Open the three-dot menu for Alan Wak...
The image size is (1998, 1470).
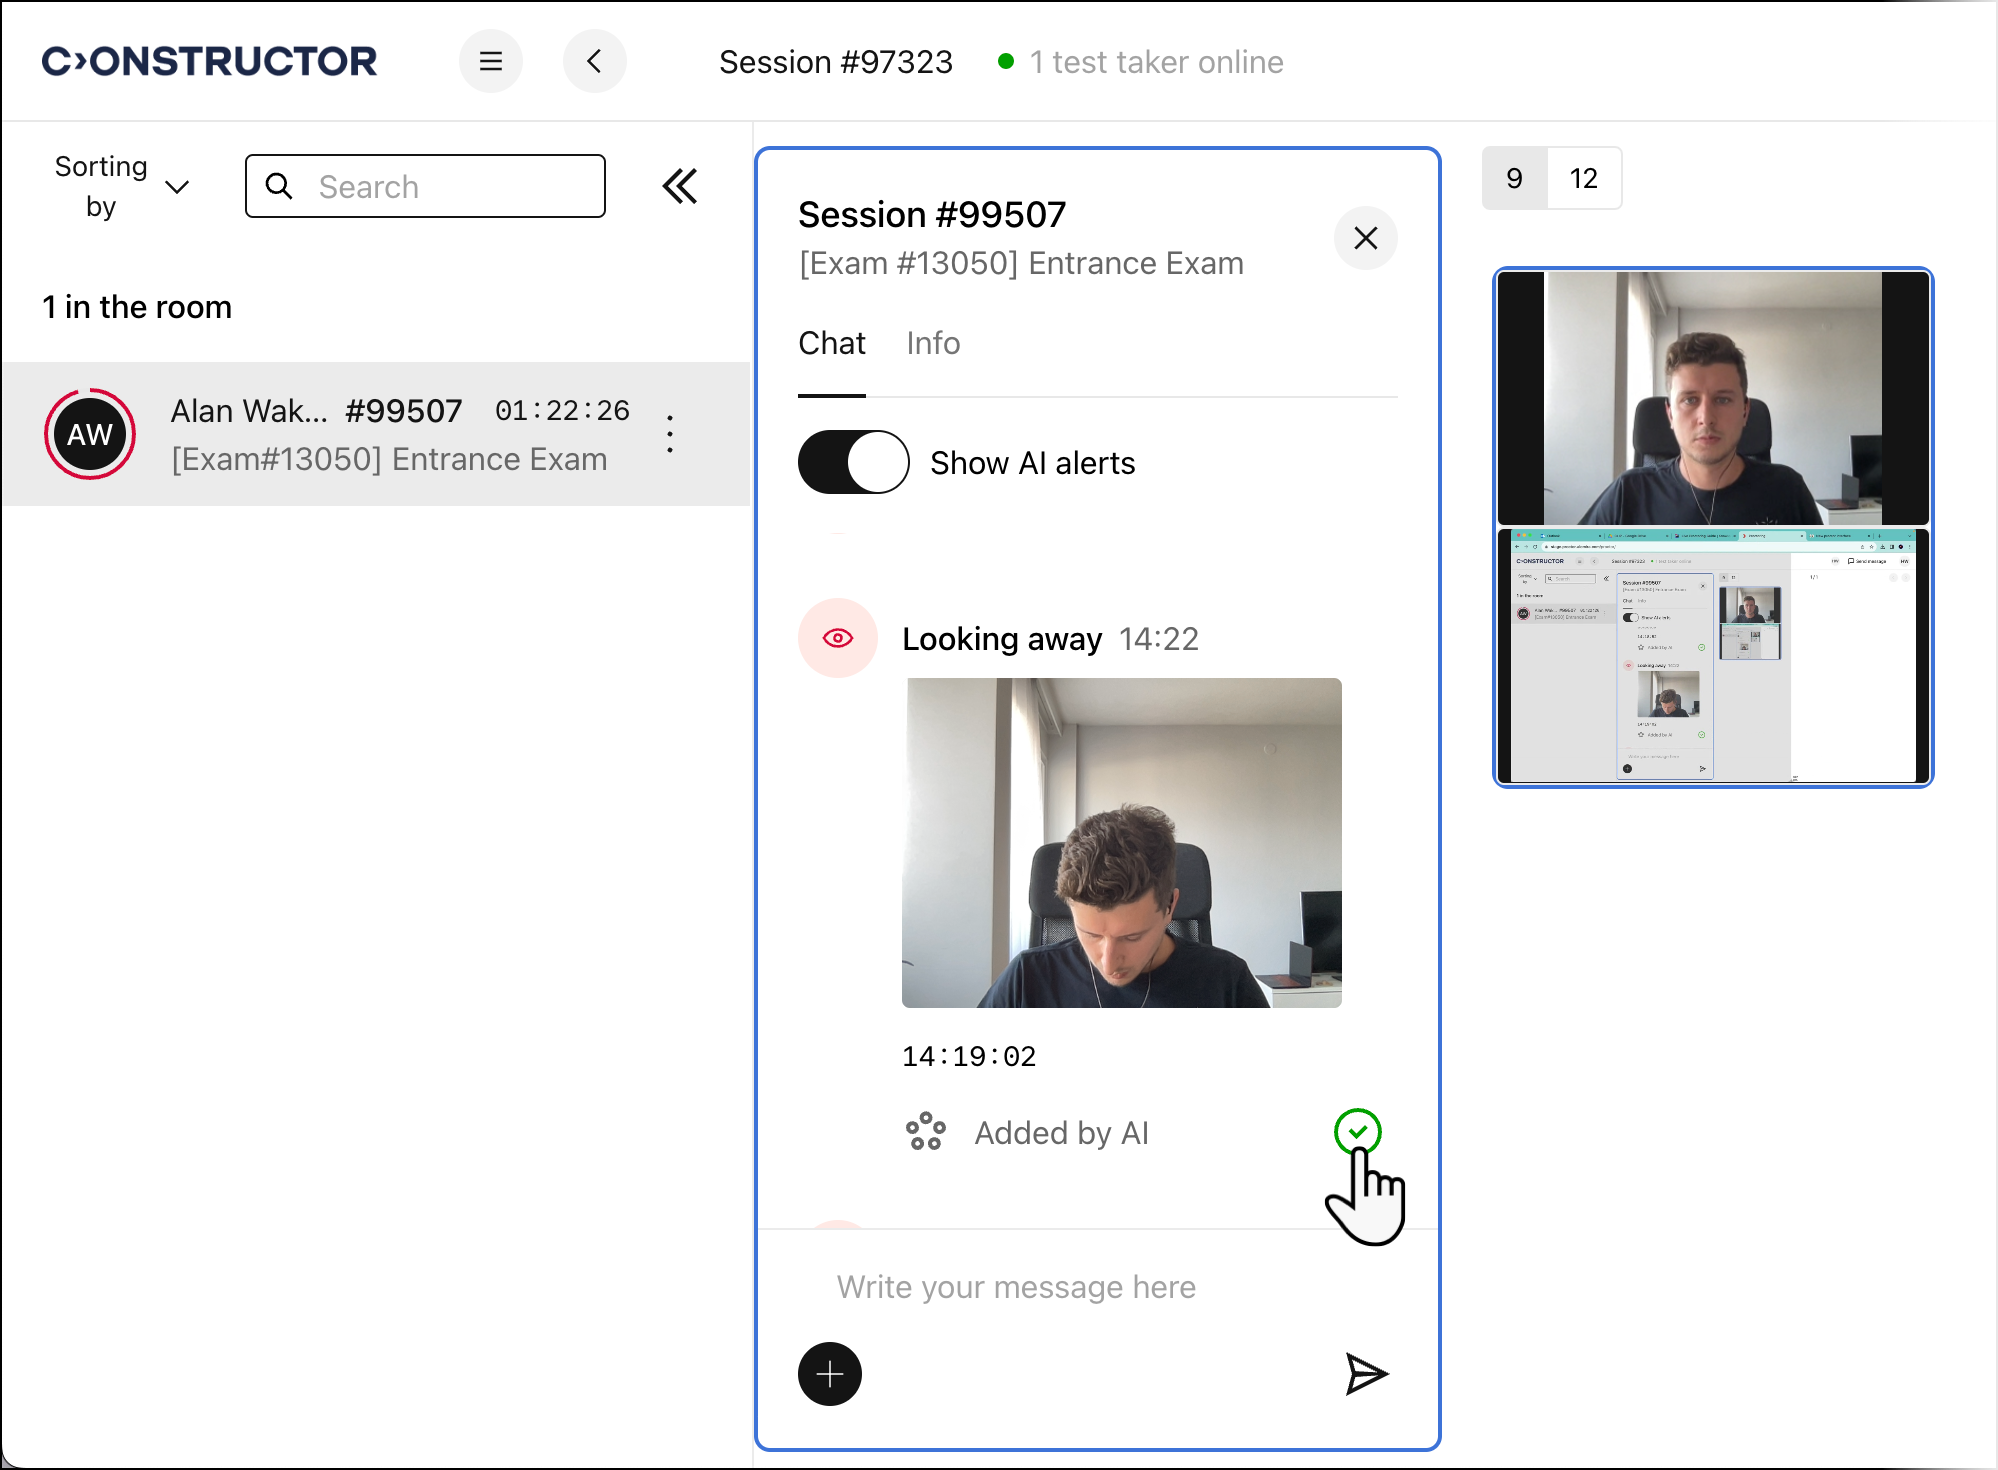coord(670,434)
